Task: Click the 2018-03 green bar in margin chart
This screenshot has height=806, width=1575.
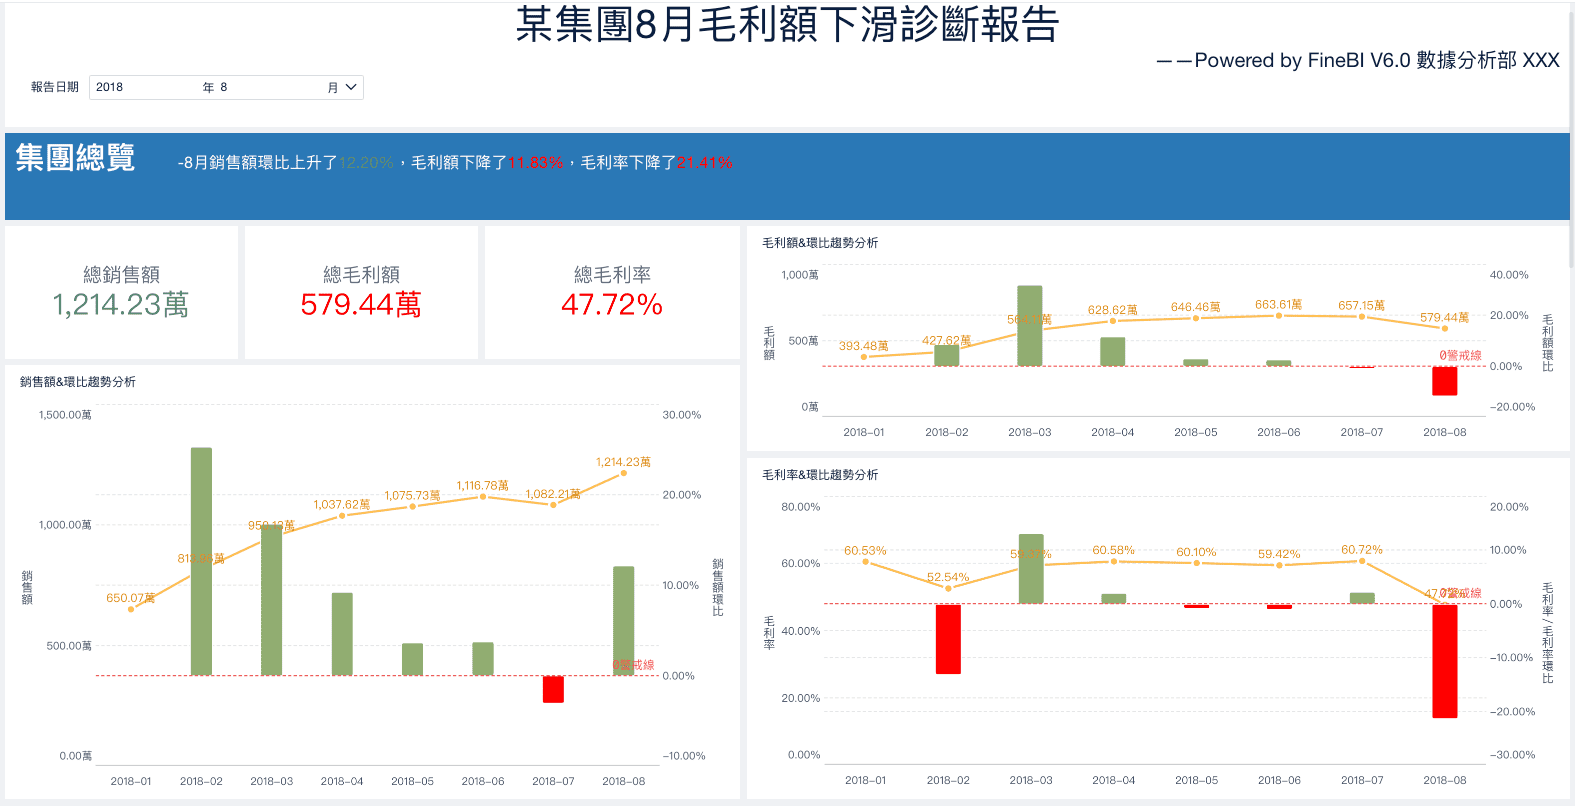Action: point(1031,569)
